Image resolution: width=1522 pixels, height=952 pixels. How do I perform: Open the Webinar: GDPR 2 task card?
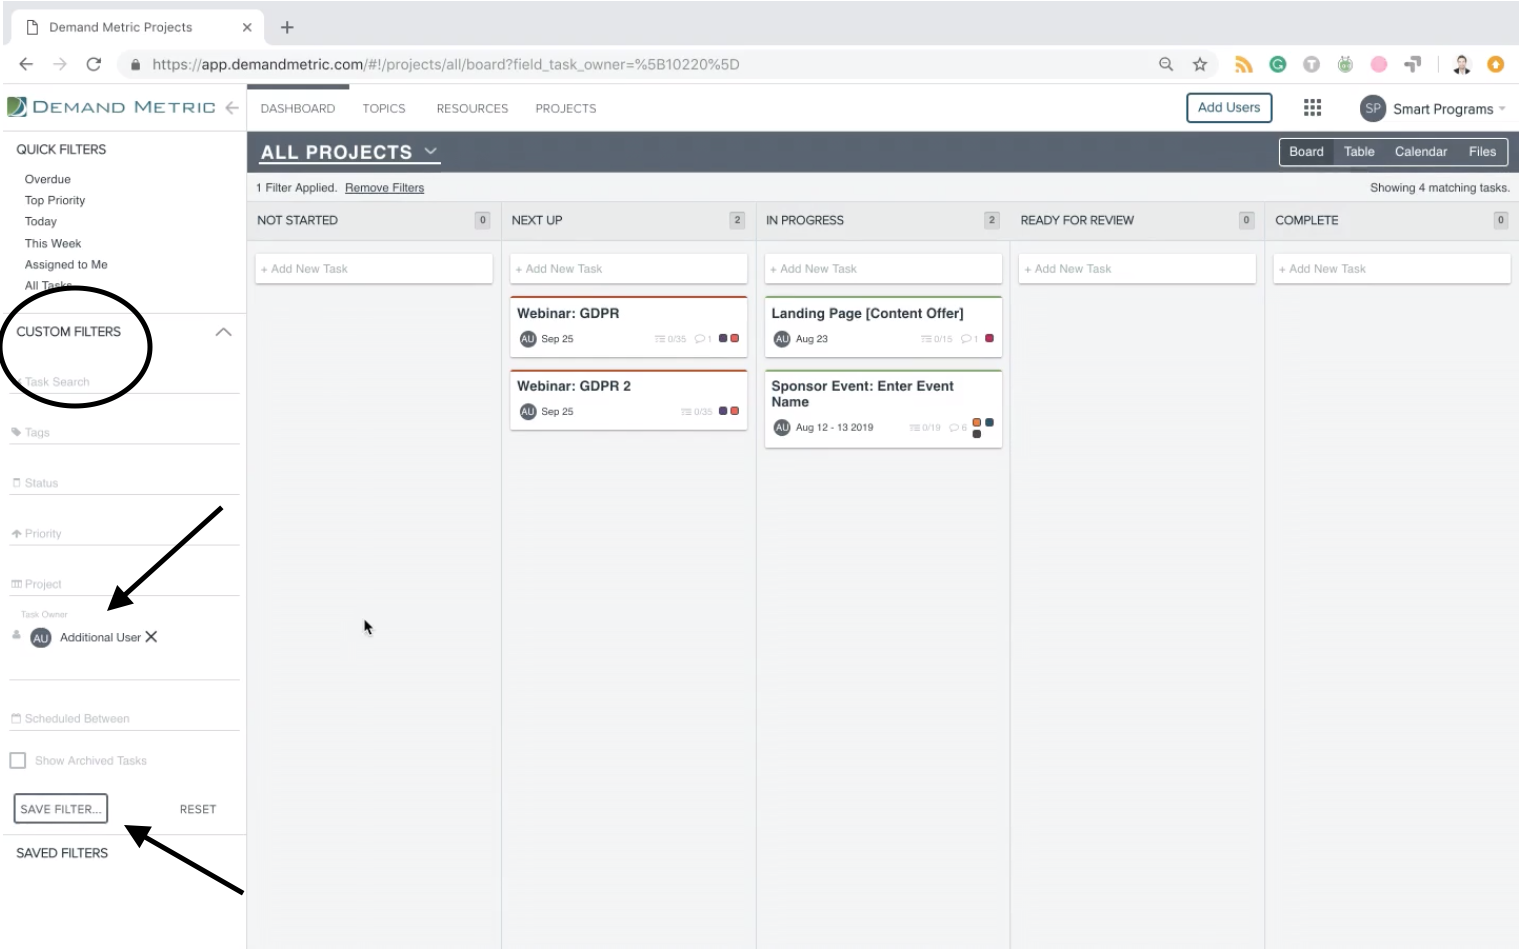click(629, 400)
